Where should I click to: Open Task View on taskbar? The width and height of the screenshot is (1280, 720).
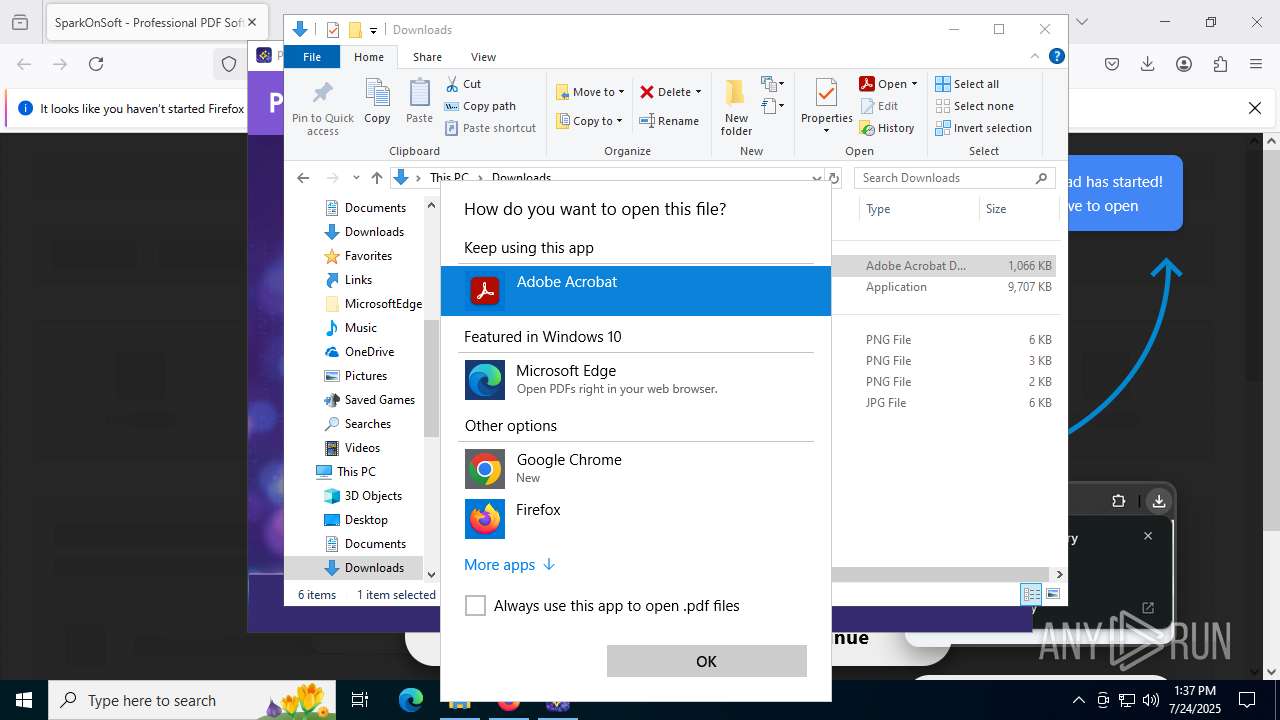coord(360,700)
